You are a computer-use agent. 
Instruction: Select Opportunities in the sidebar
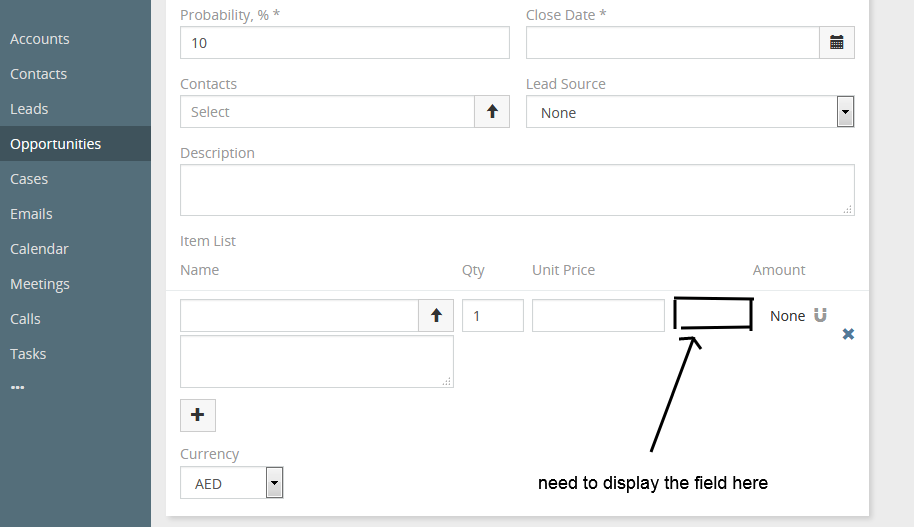tap(56, 144)
